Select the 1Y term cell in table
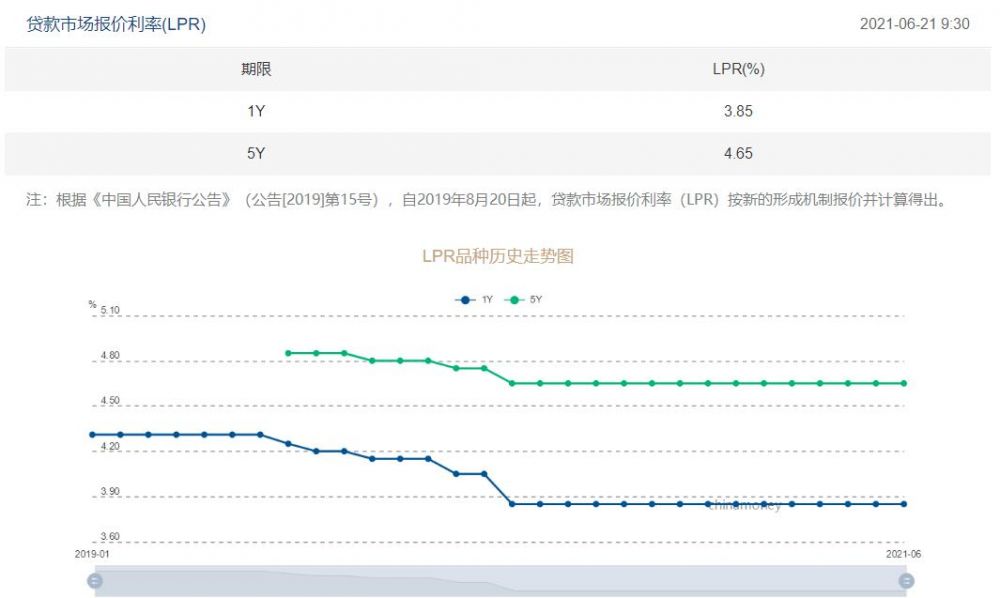The width and height of the screenshot is (1000, 598). pos(256,112)
